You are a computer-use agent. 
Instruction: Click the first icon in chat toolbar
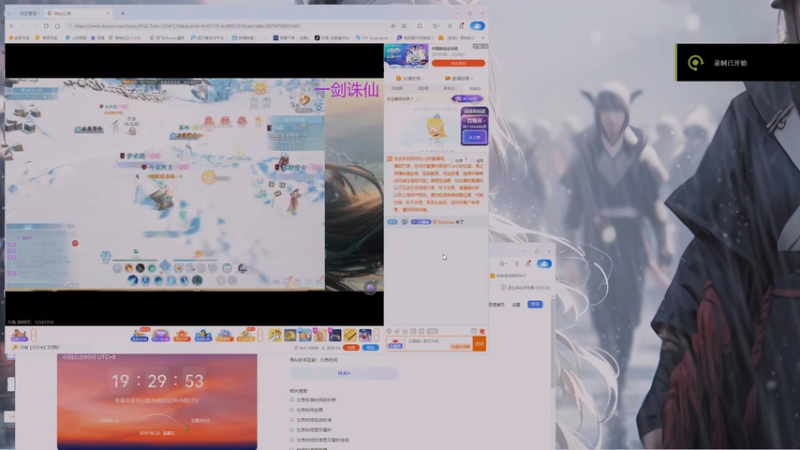click(389, 331)
